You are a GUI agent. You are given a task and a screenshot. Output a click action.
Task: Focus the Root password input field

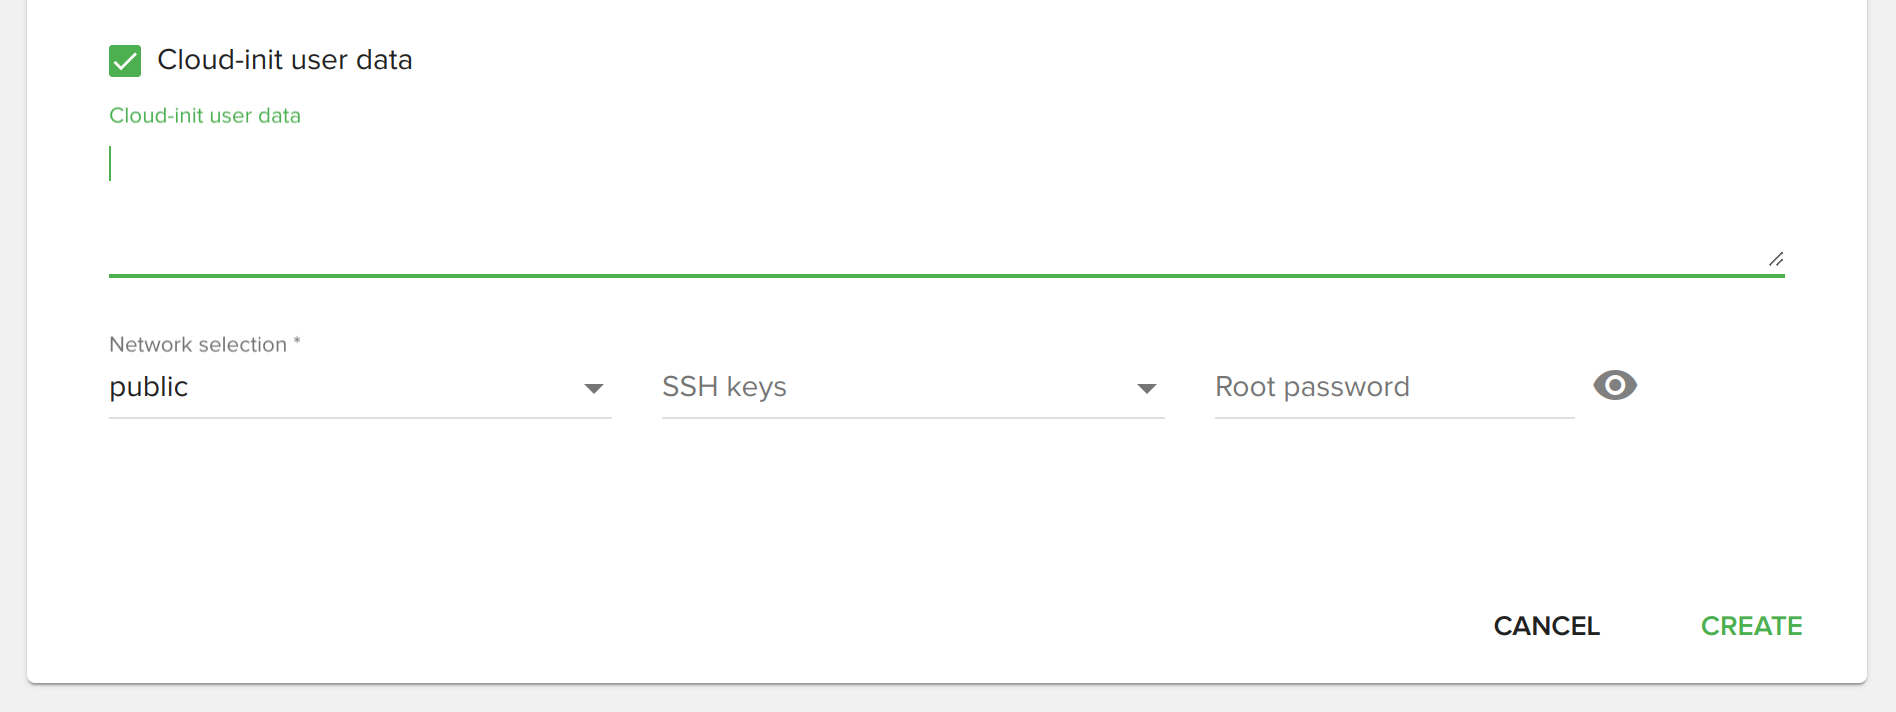(1393, 387)
